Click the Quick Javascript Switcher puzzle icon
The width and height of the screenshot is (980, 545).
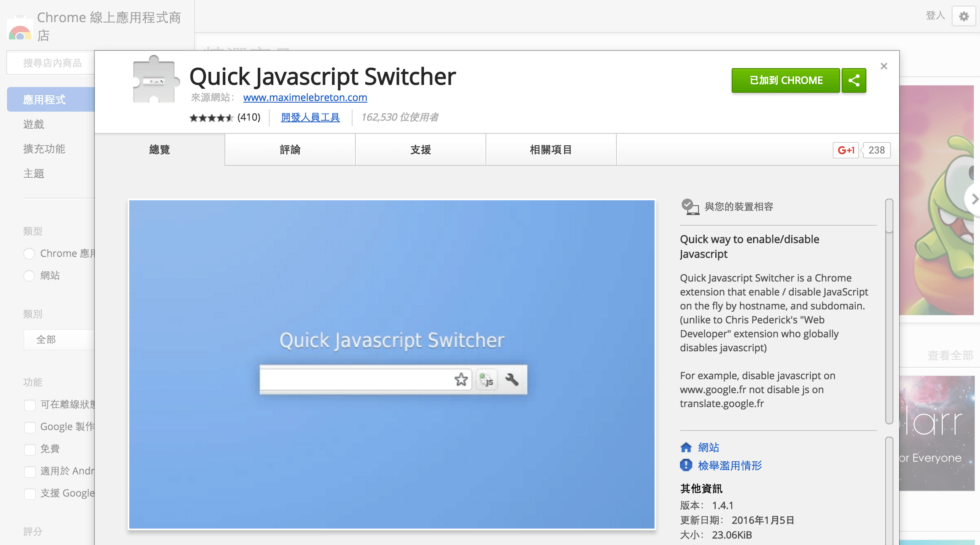point(156,80)
